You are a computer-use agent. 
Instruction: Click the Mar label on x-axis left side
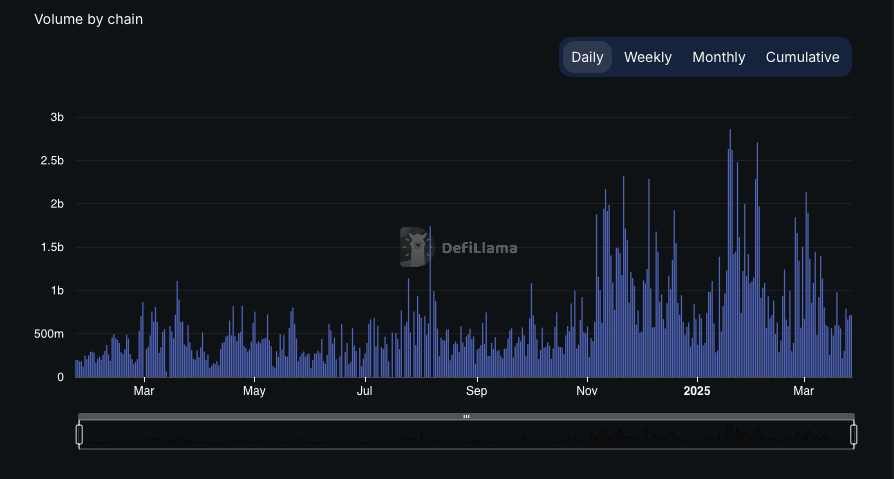(144, 391)
